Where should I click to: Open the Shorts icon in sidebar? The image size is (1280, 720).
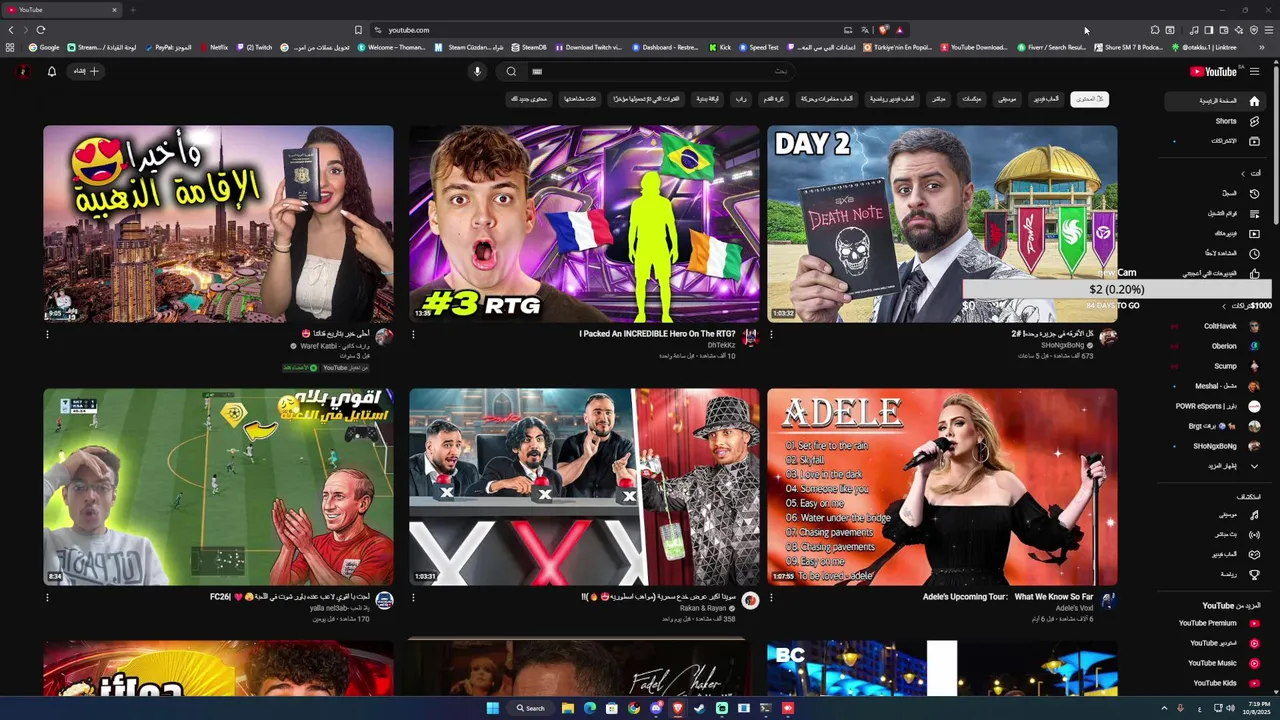[1254, 121]
